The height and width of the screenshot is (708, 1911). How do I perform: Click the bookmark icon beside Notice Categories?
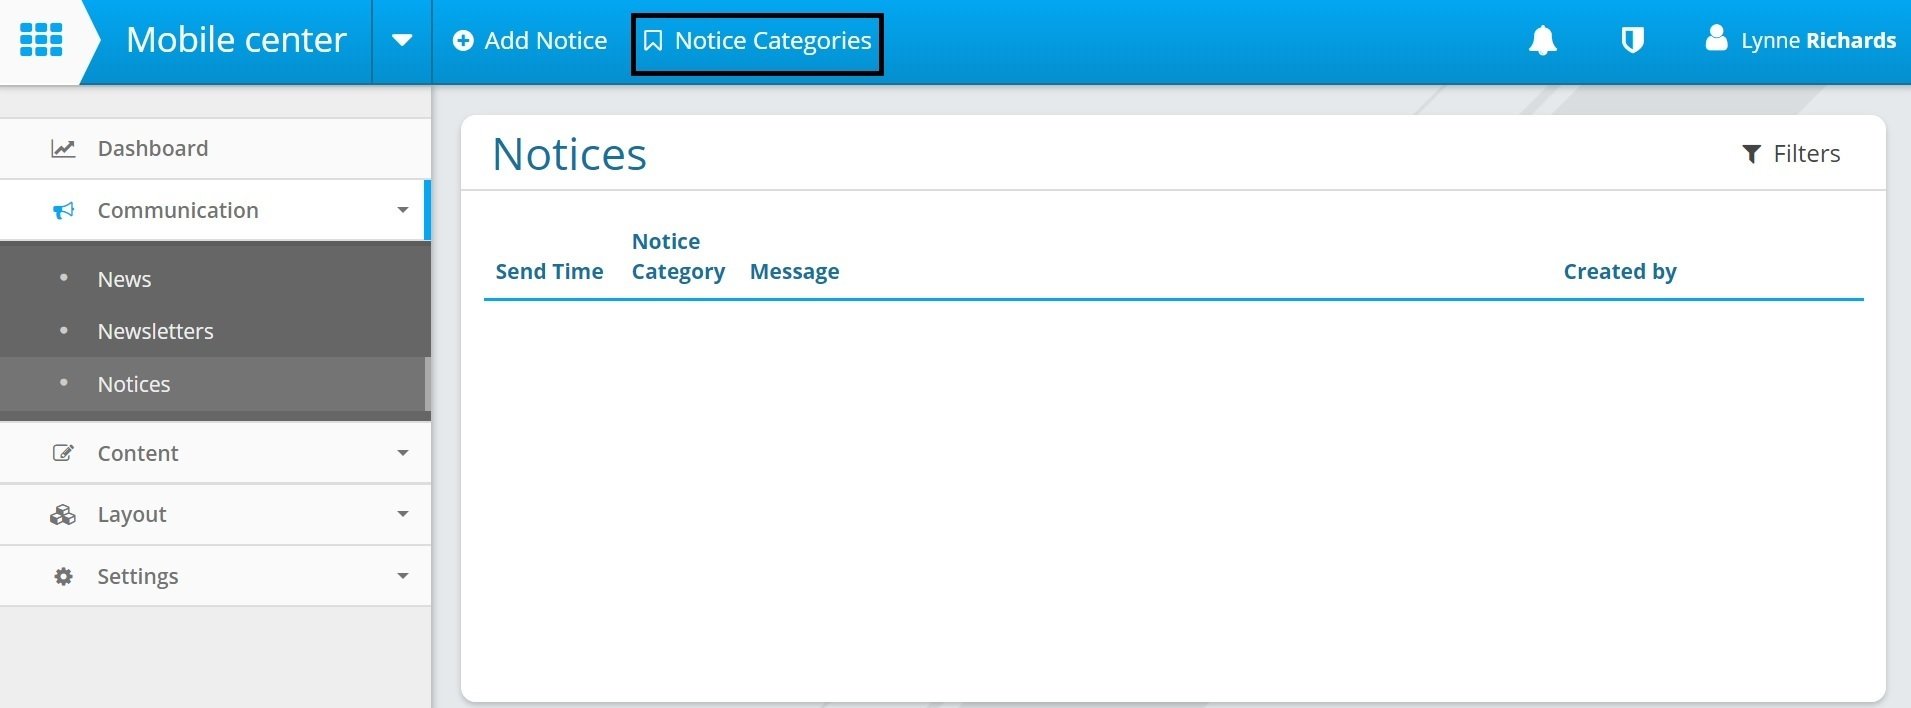(x=653, y=41)
